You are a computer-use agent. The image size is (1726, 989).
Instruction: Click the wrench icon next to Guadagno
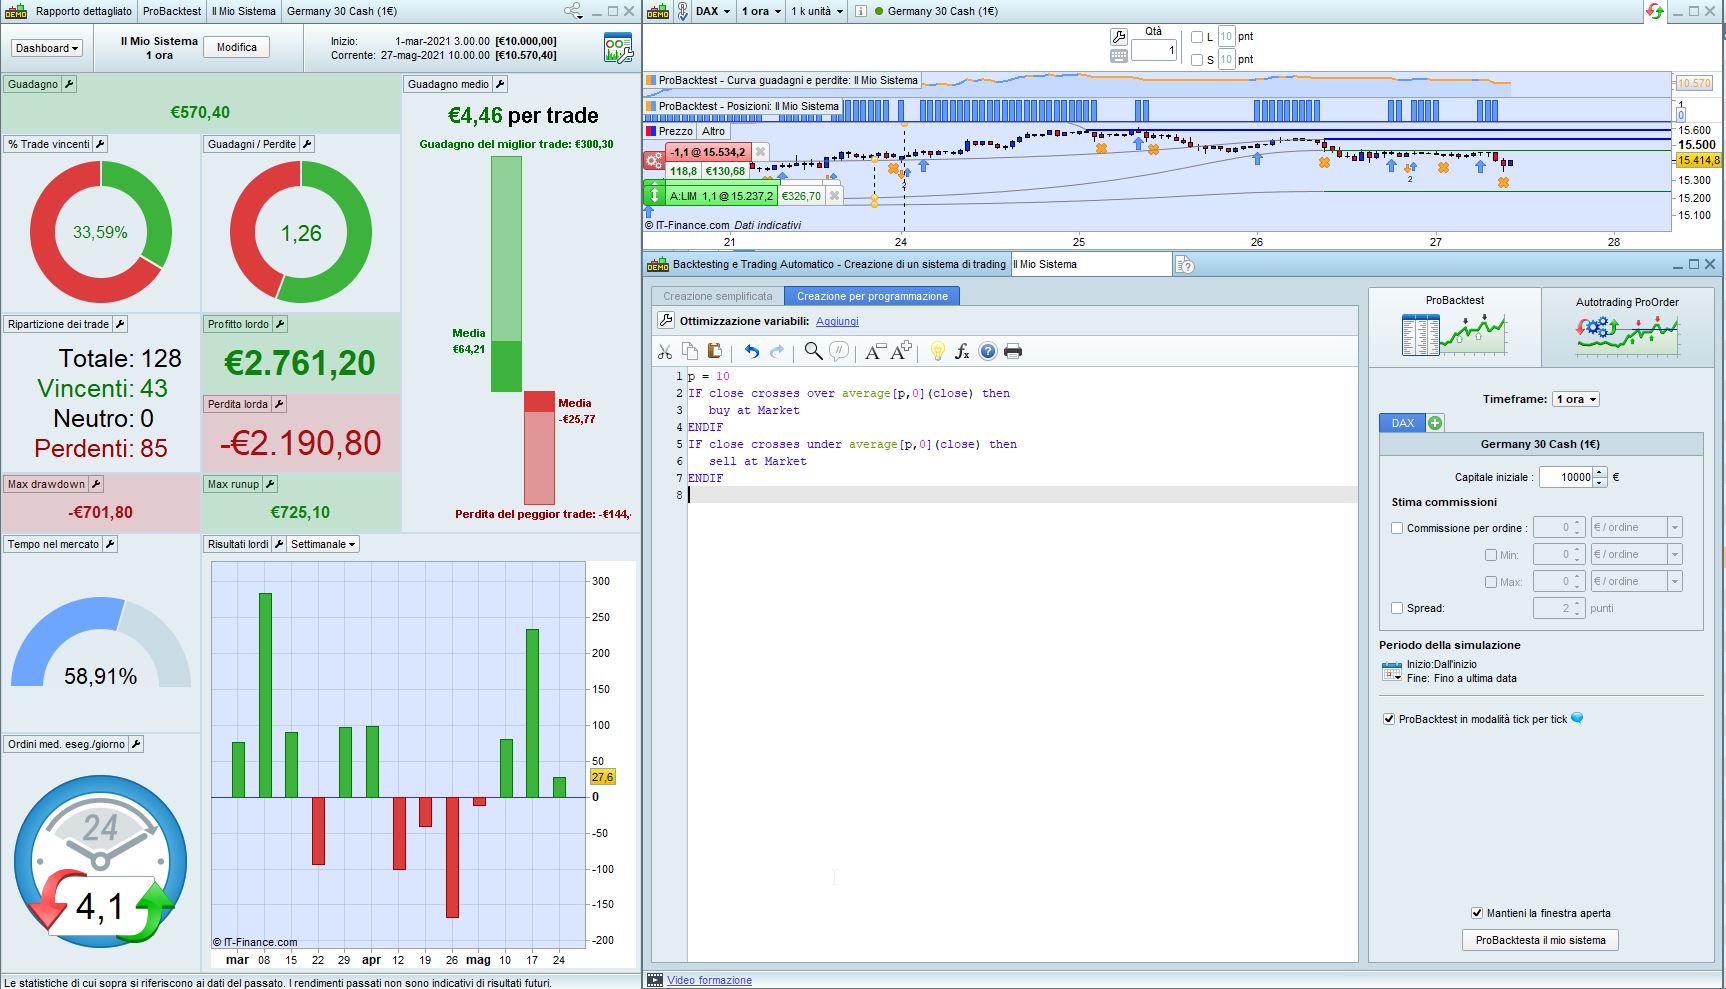69,84
